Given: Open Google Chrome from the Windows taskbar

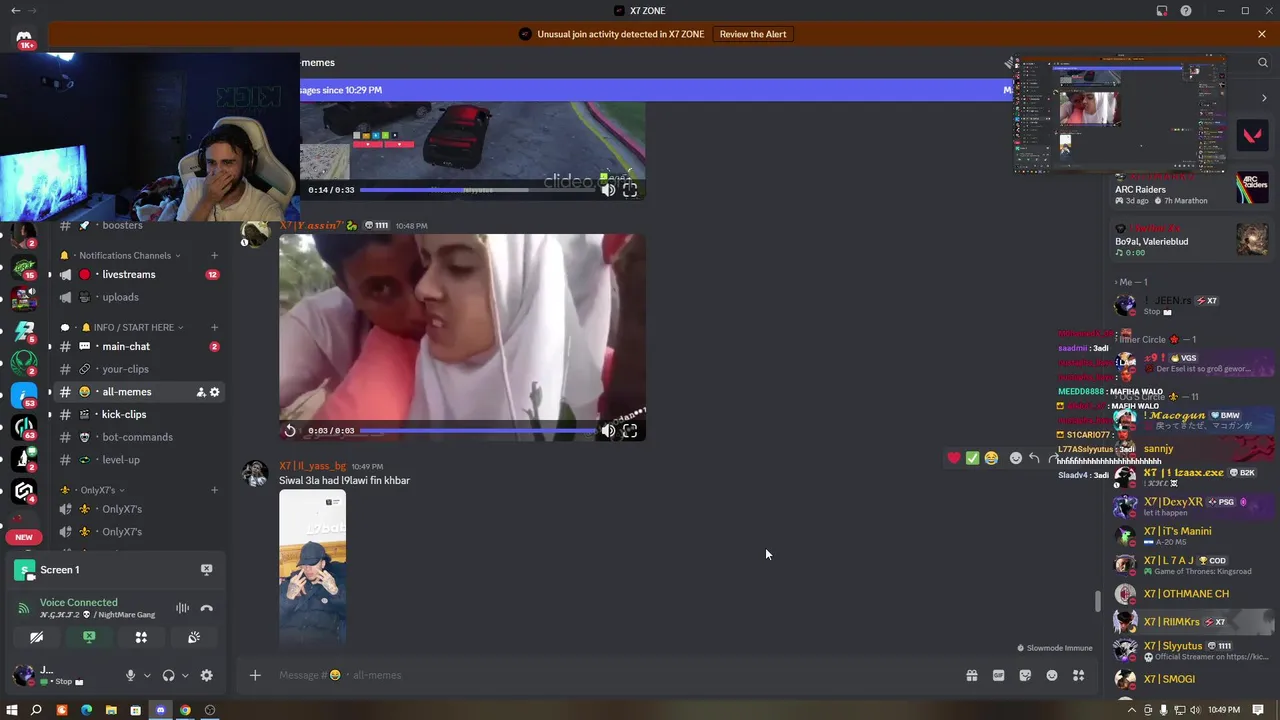Looking at the screenshot, I should tap(185, 710).
